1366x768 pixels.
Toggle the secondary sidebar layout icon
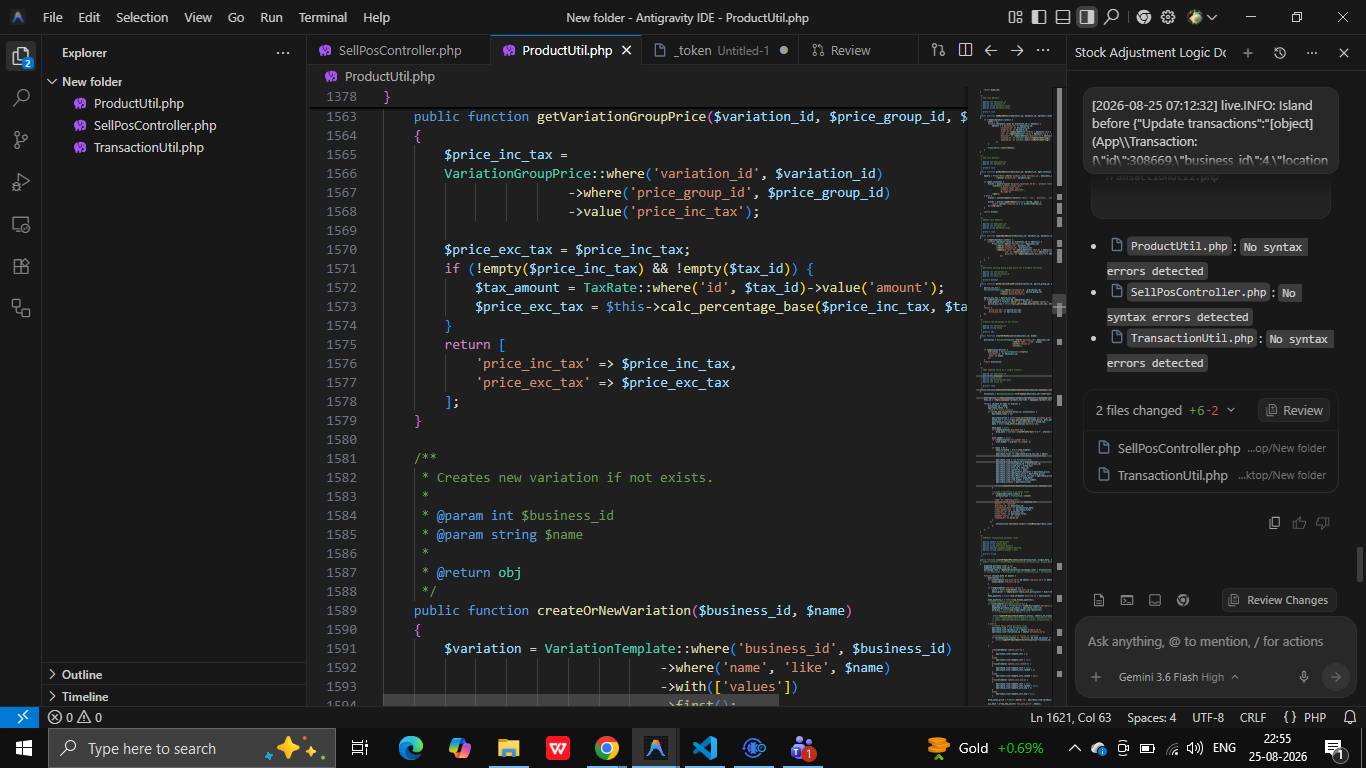tap(1087, 17)
